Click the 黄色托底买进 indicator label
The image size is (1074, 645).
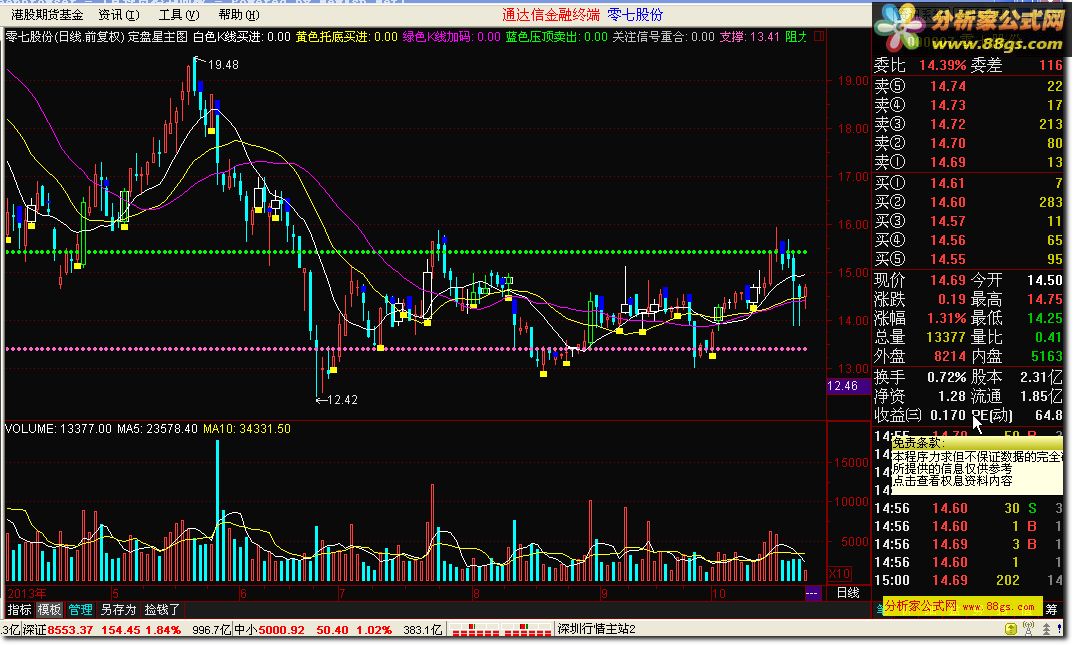pos(347,37)
